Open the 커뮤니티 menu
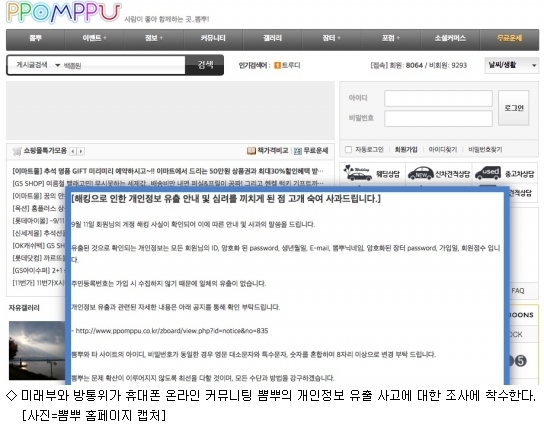Viewport: 544px width, 425px height. click(213, 38)
